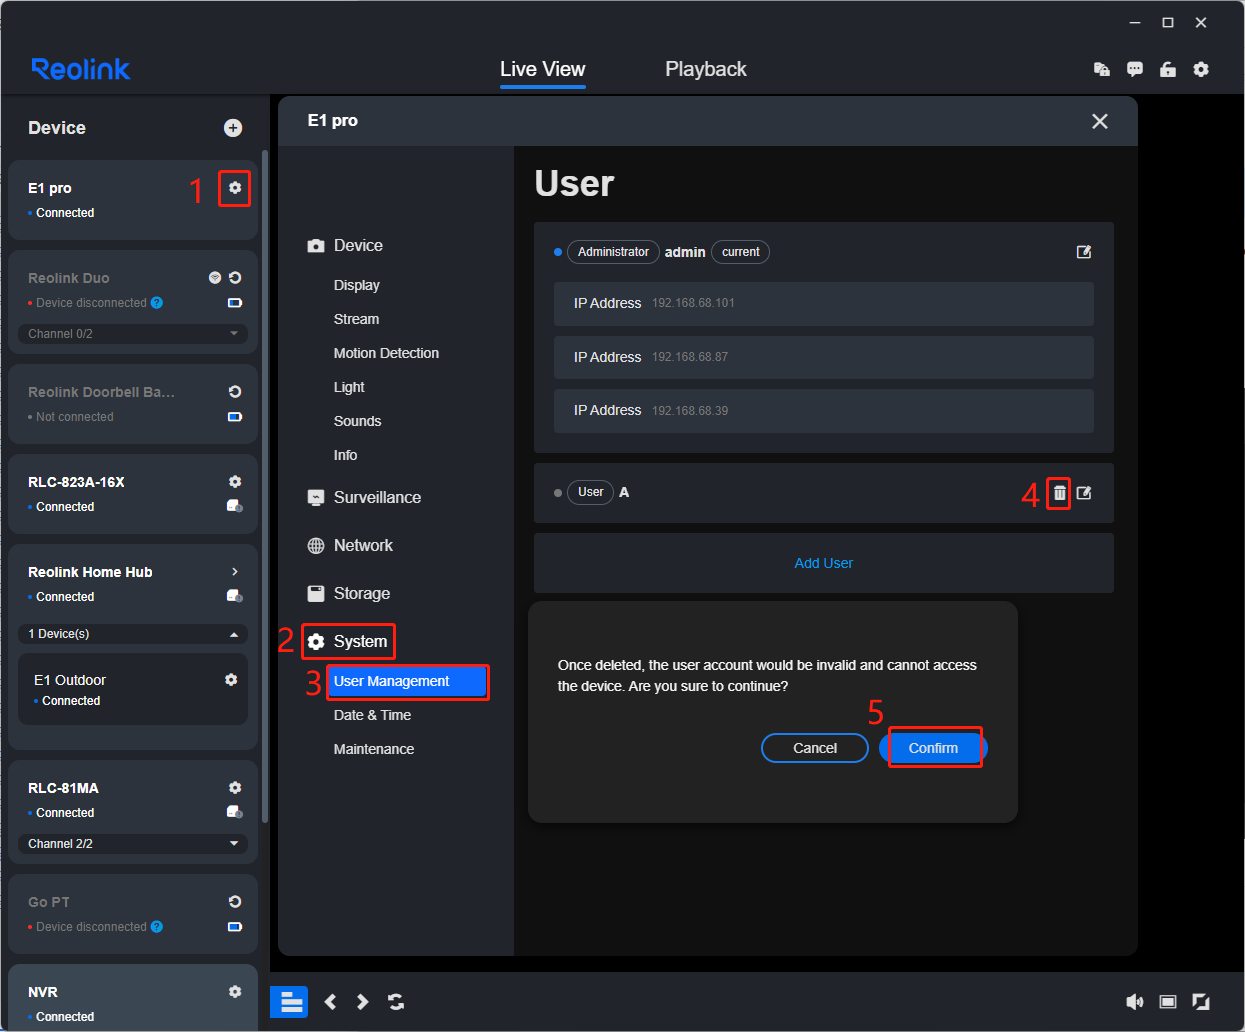Open the Display settings menu item
Image resolution: width=1245 pixels, height=1032 pixels.
tap(357, 285)
